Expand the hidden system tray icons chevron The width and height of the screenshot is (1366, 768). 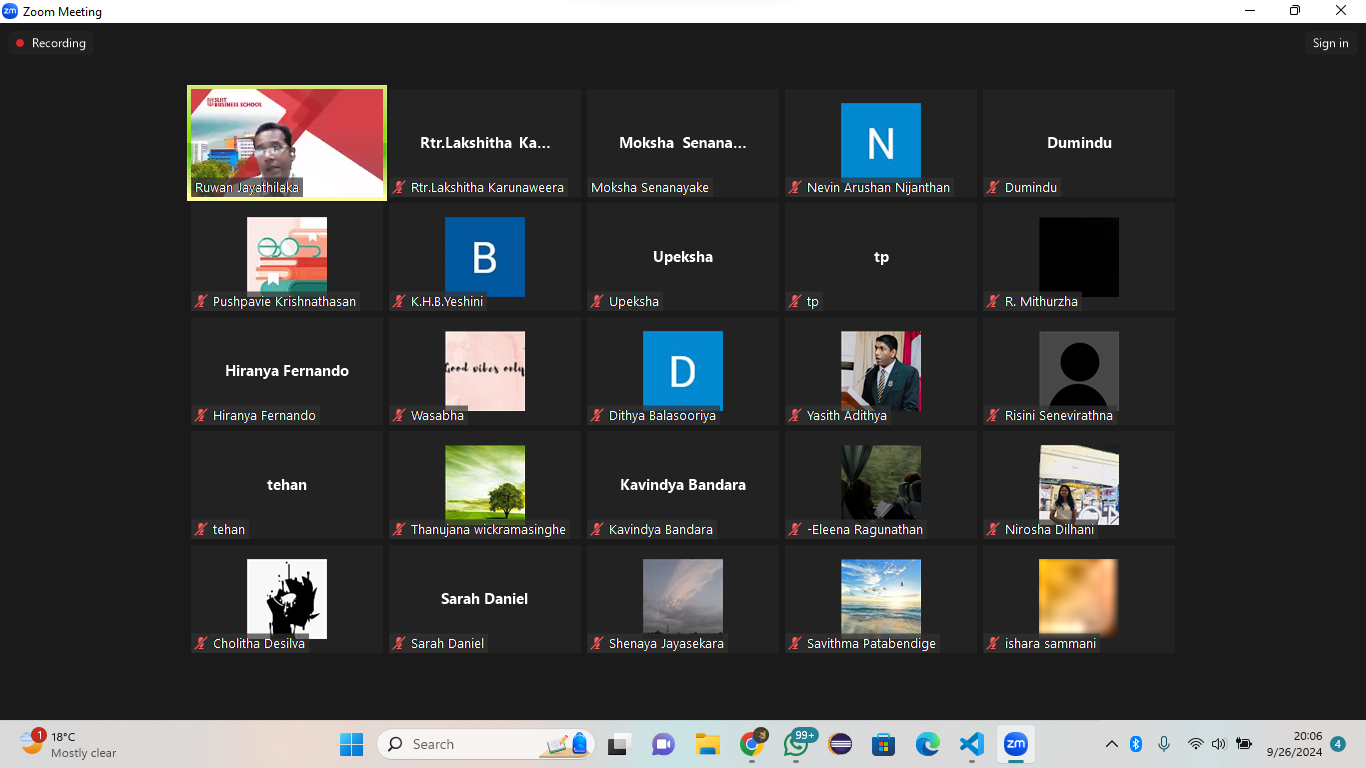(x=1111, y=744)
